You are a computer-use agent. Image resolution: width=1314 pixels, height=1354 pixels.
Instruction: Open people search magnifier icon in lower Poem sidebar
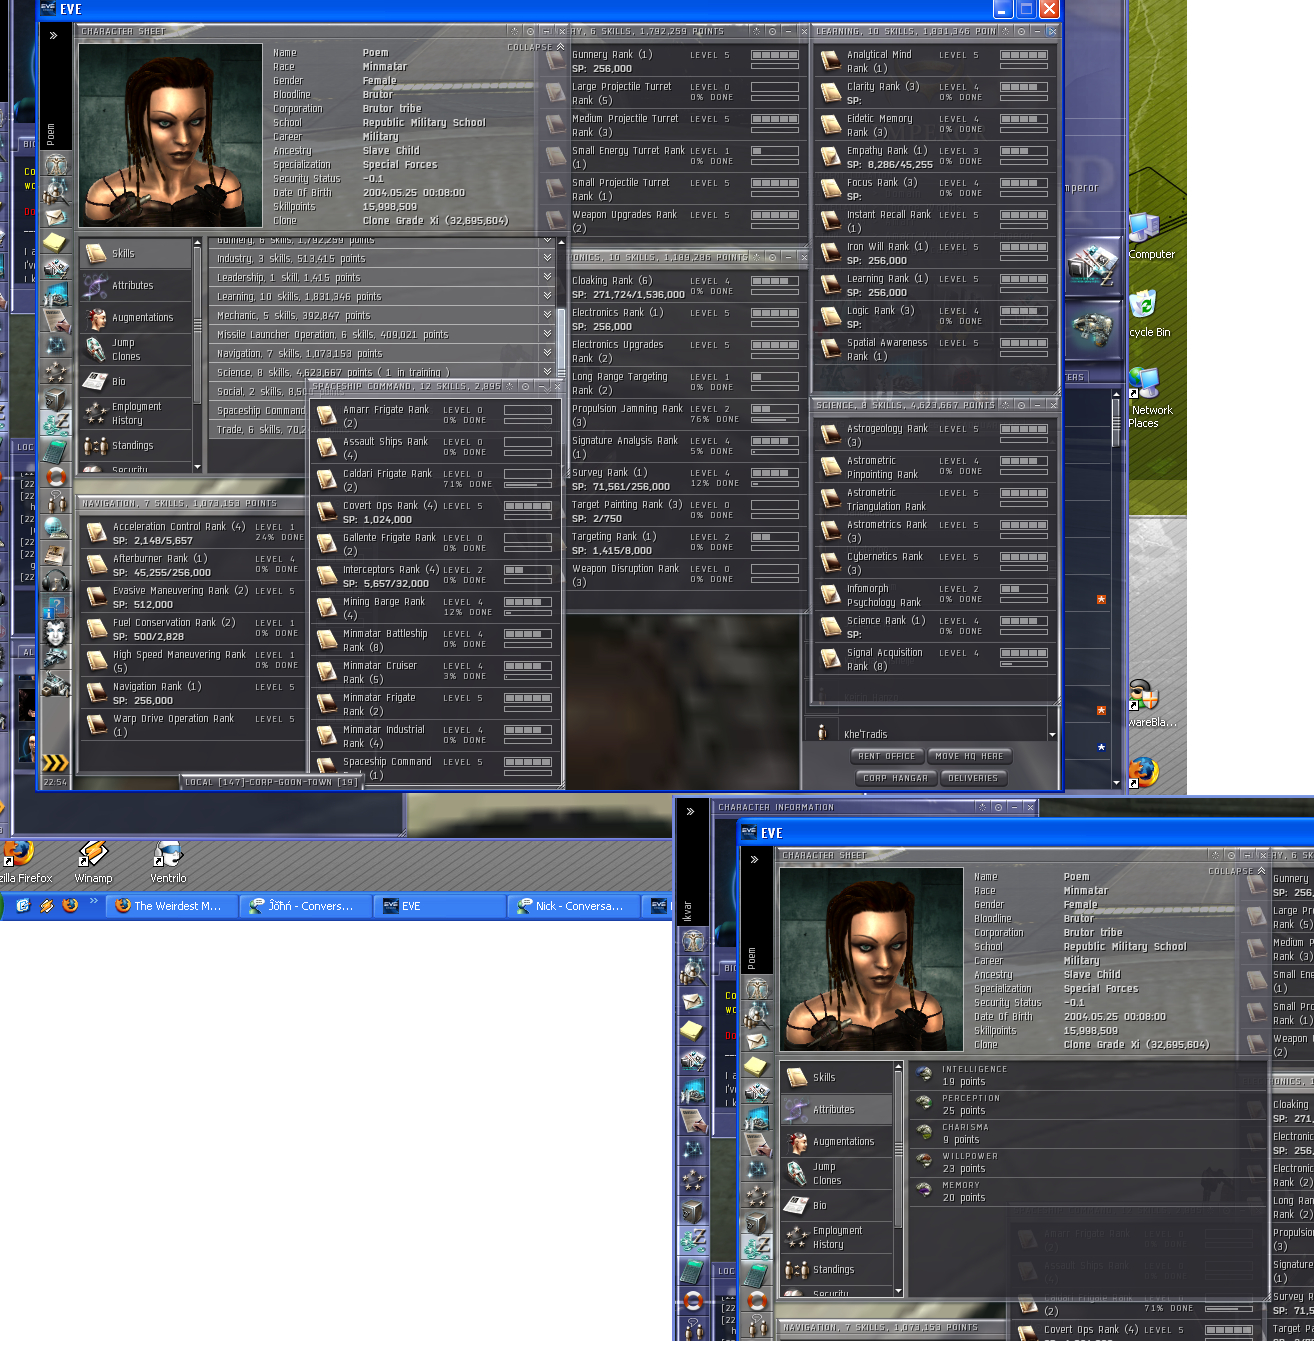757,1015
